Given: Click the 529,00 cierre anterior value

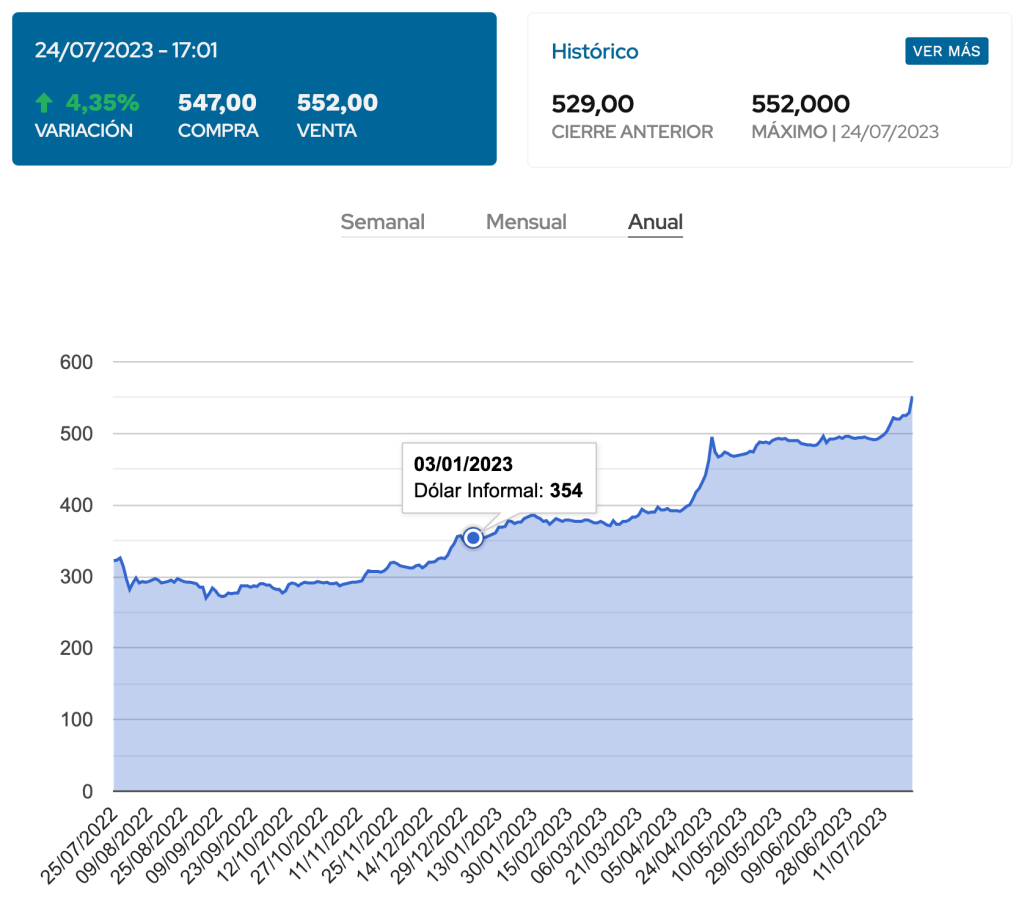Looking at the screenshot, I should (593, 104).
